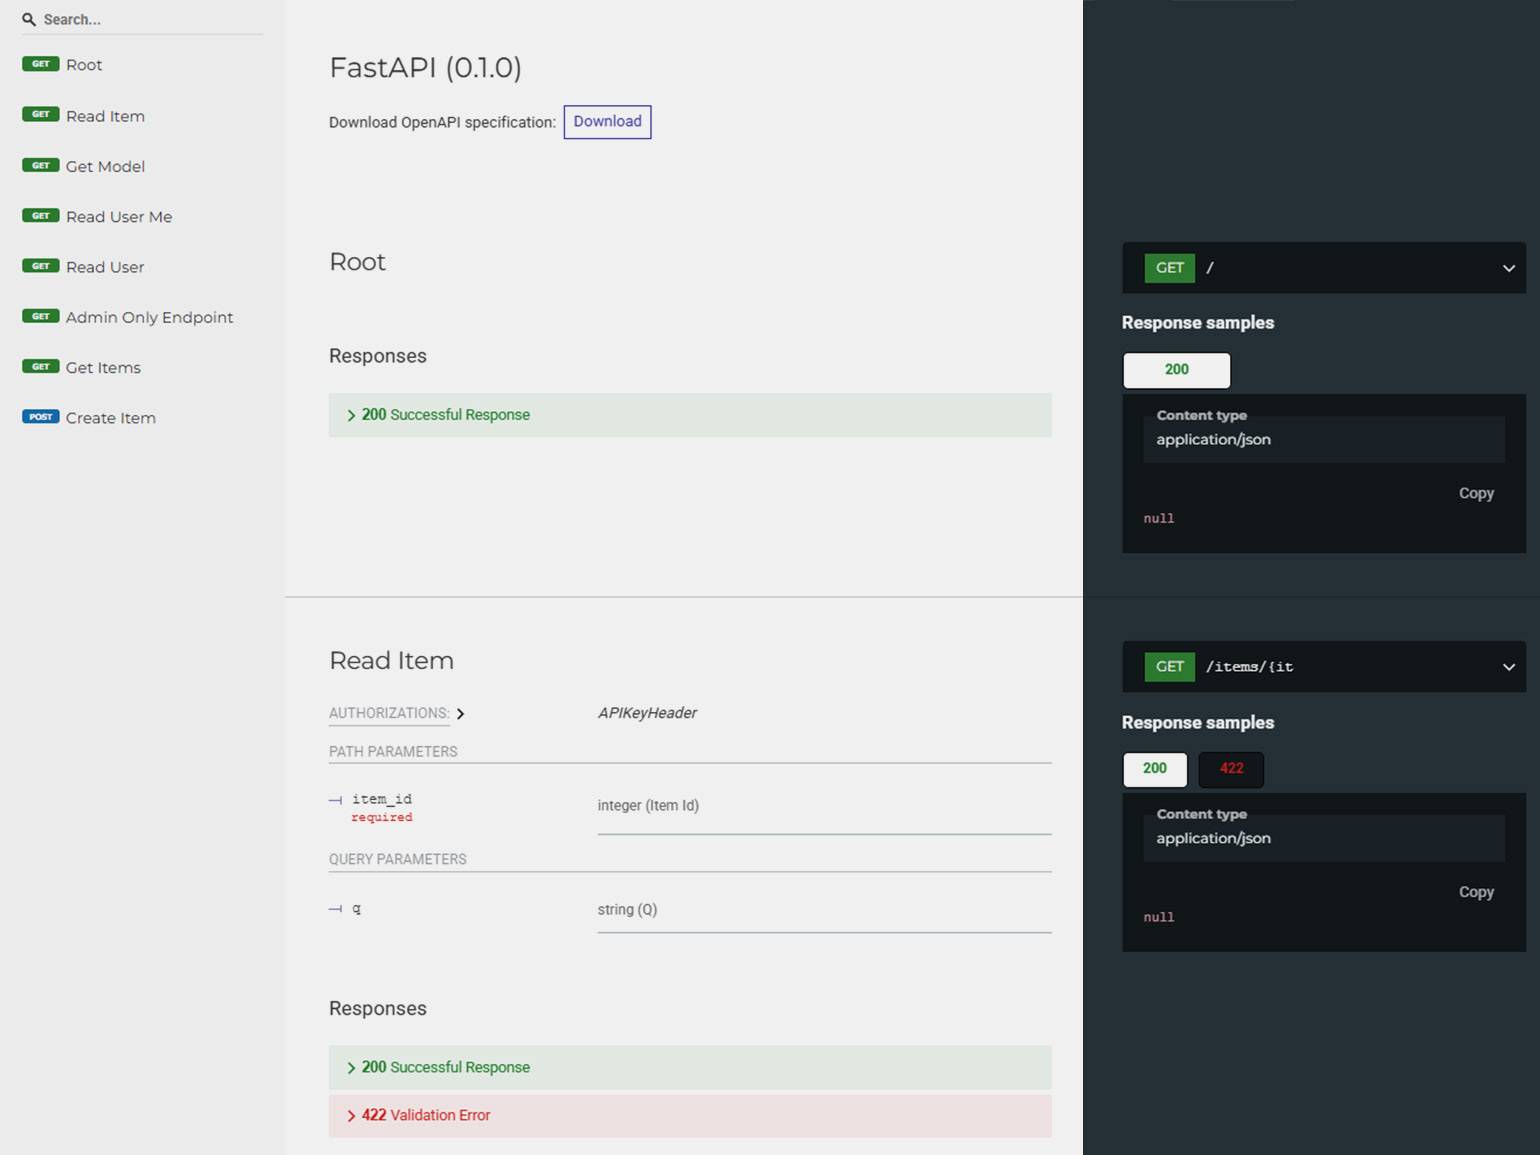Select the 200 tab in Root response samples
Viewport: 1540px width, 1155px height.
pos(1176,370)
